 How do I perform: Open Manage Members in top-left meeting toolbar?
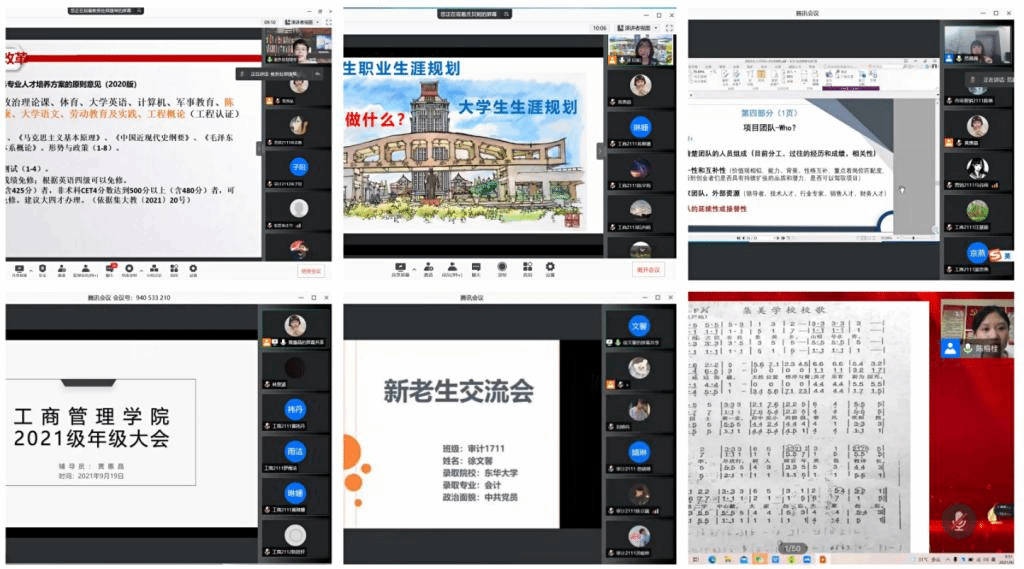click(x=87, y=267)
